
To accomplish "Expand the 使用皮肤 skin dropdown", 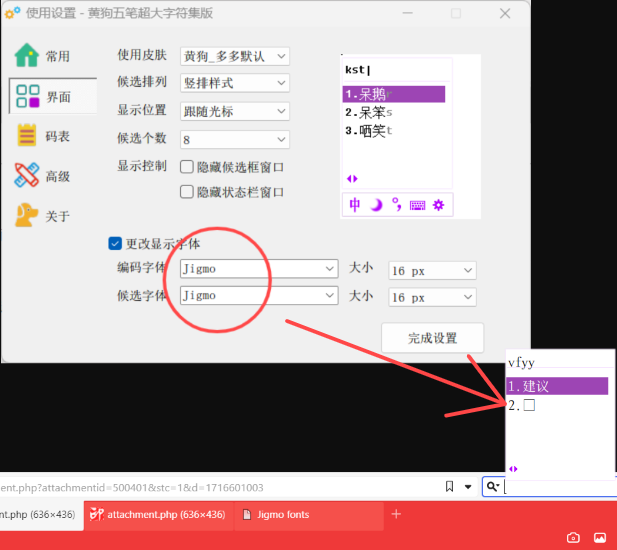I will point(235,56).
